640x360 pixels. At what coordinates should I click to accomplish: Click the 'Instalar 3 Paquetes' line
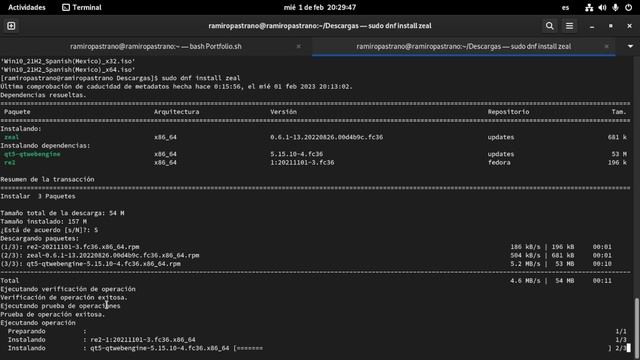[x=38, y=196]
